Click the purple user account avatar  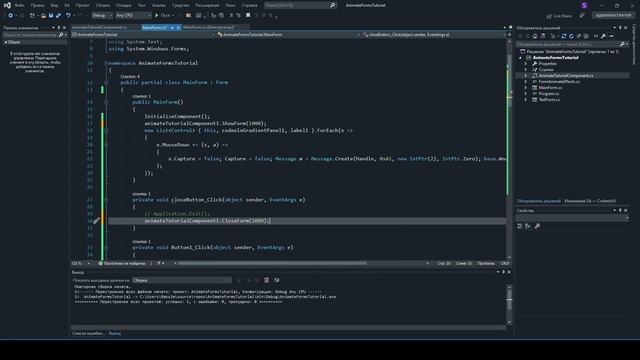(x=584, y=5)
